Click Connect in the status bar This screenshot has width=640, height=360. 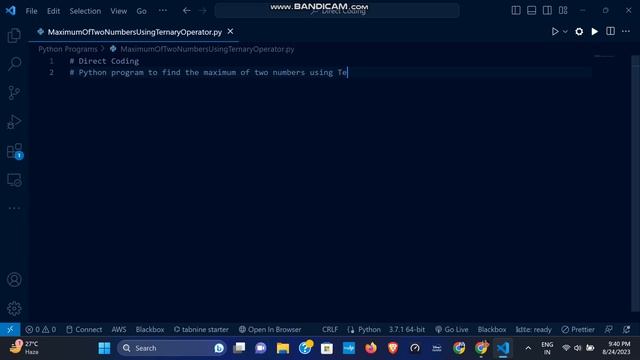tap(84, 329)
